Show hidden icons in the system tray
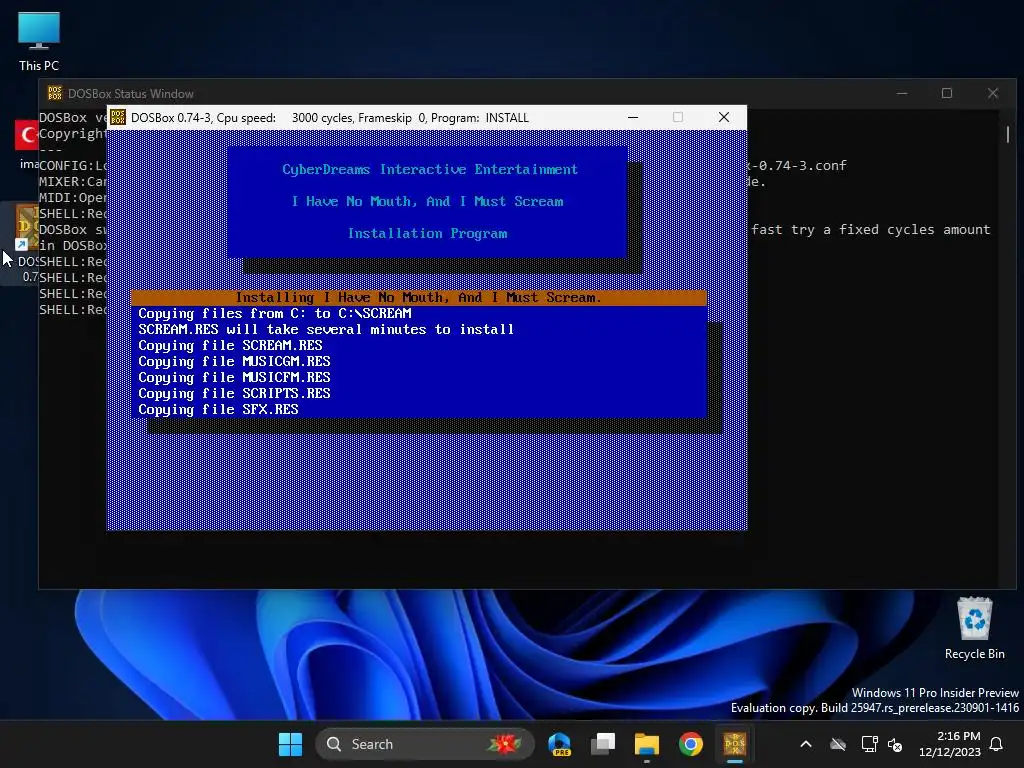 pyautogui.click(x=806, y=744)
